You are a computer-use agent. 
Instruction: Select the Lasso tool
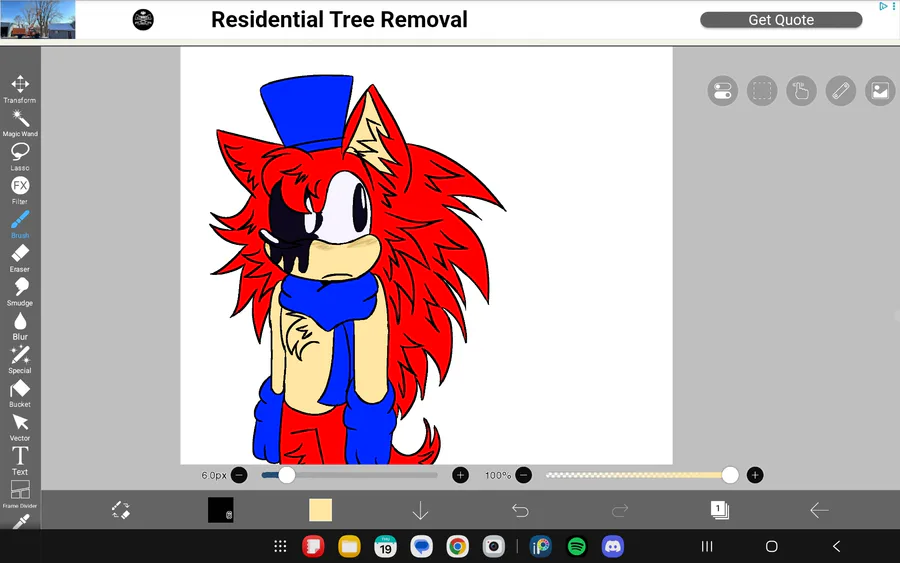point(20,157)
